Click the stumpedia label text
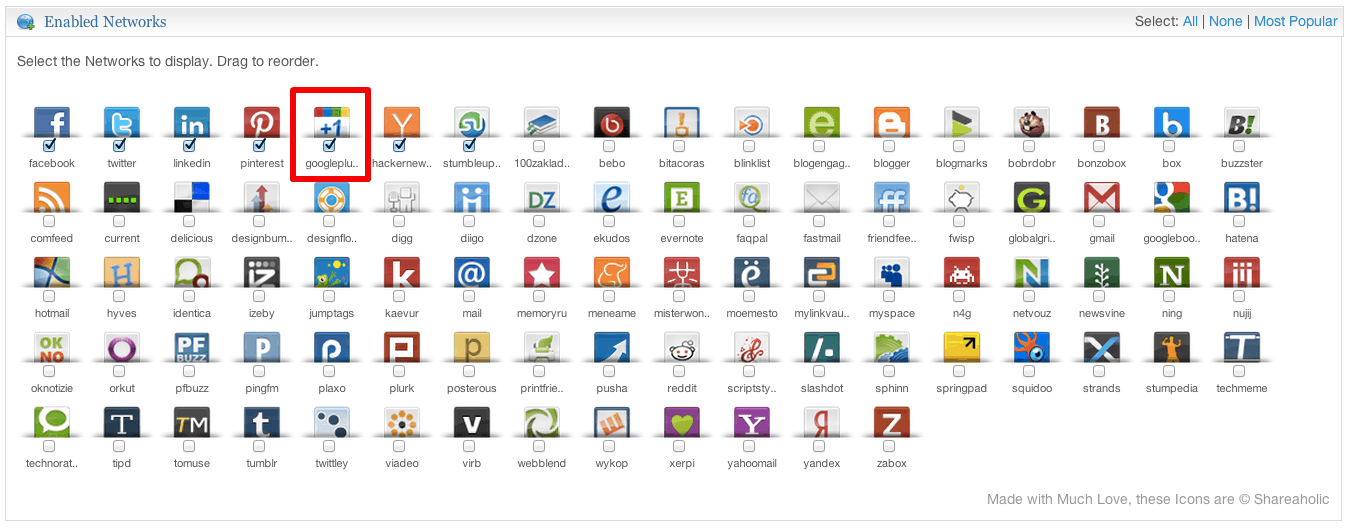The width and height of the screenshot is (1352, 528). pyautogui.click(x=1172, y=388)
